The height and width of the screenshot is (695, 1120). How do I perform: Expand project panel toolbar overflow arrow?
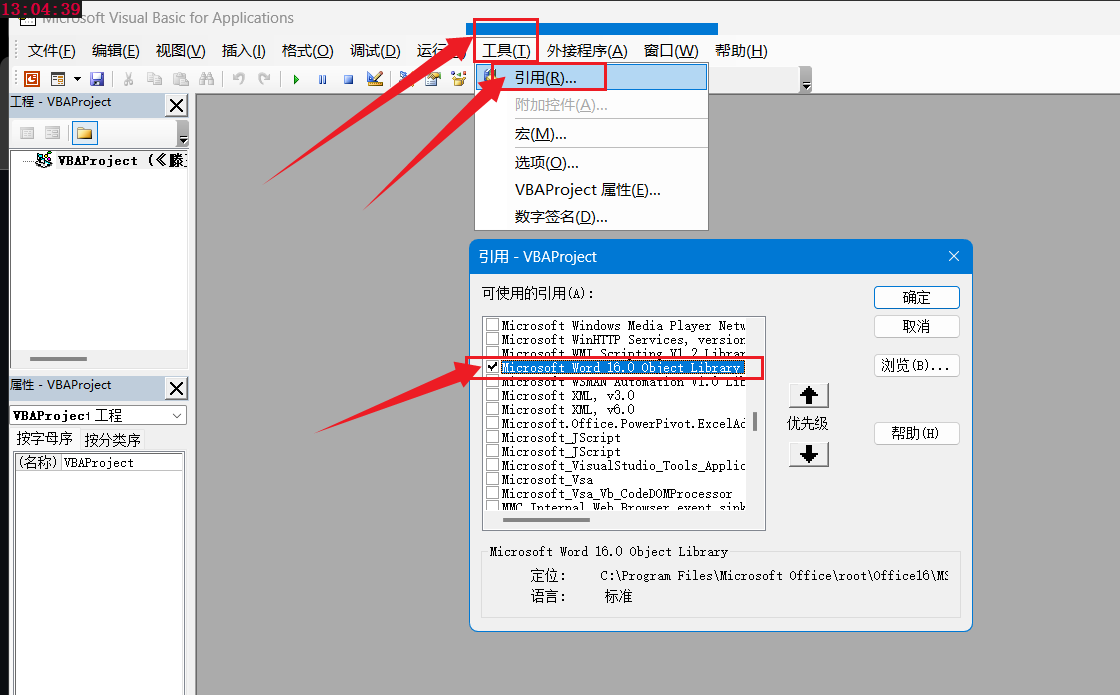click(x=183, y=134)
